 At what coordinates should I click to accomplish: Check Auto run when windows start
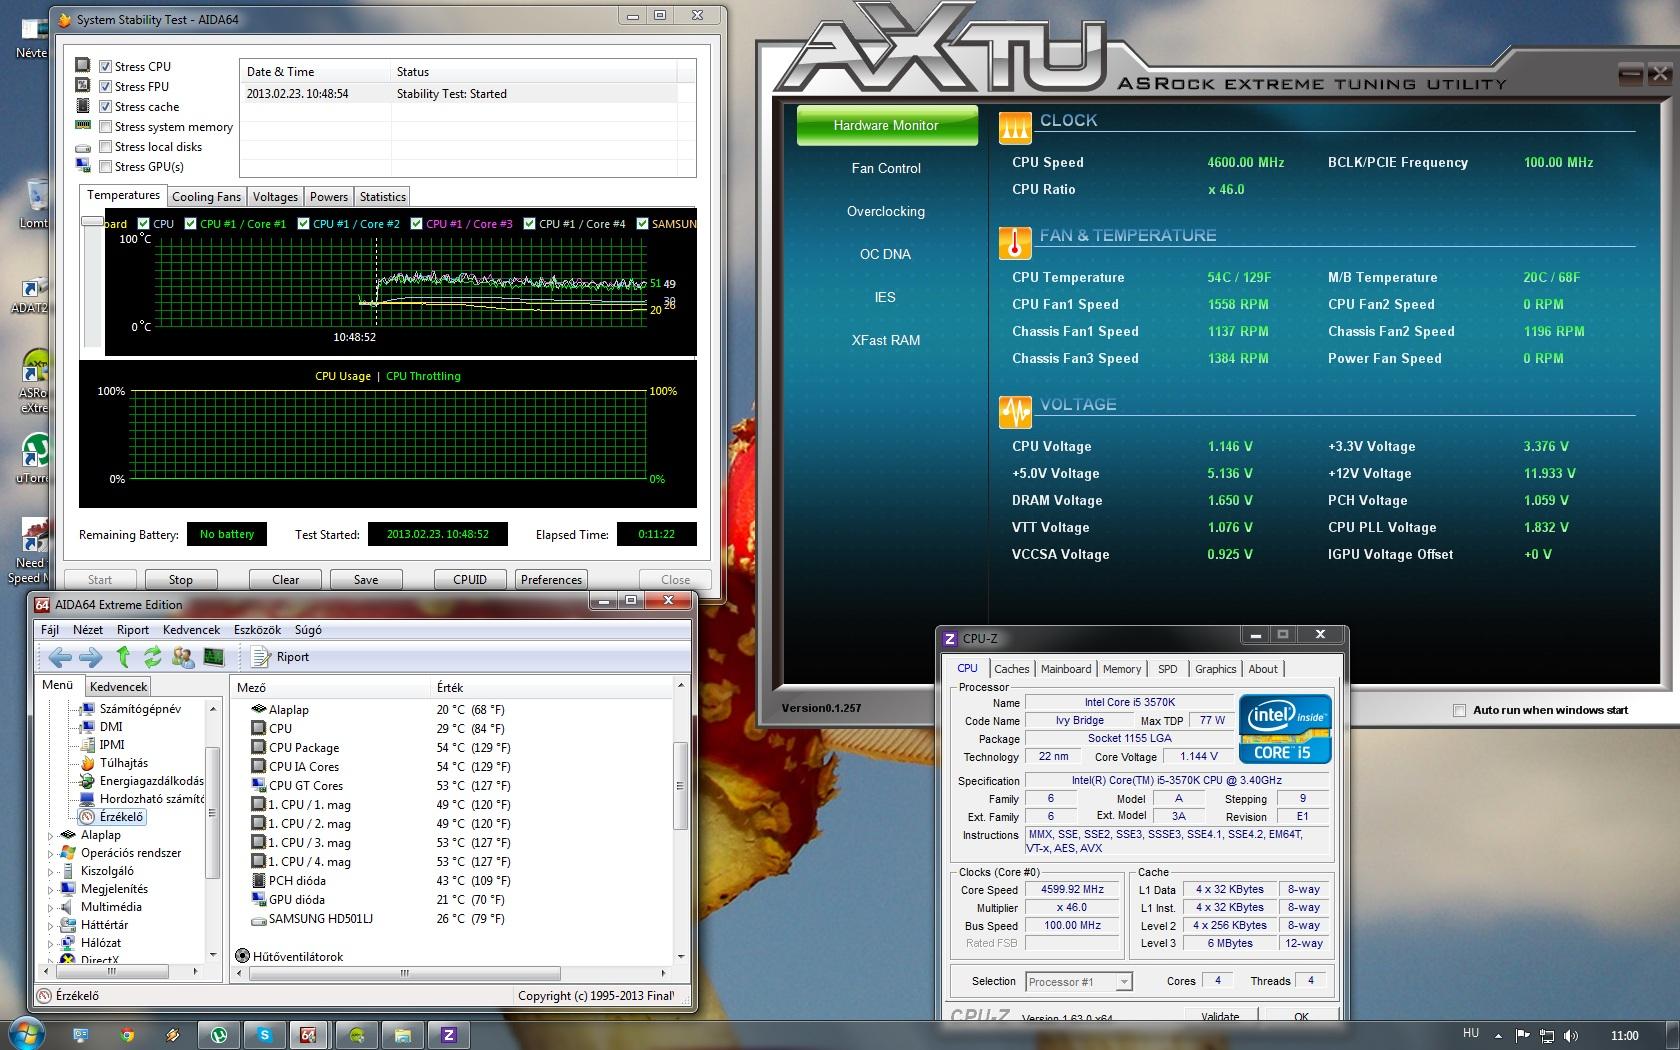pos(1459,710)
